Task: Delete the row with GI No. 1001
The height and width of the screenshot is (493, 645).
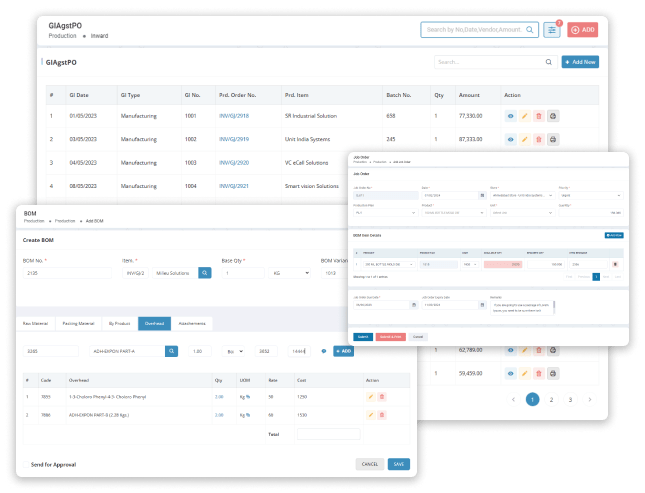Action: click(538, 116)
